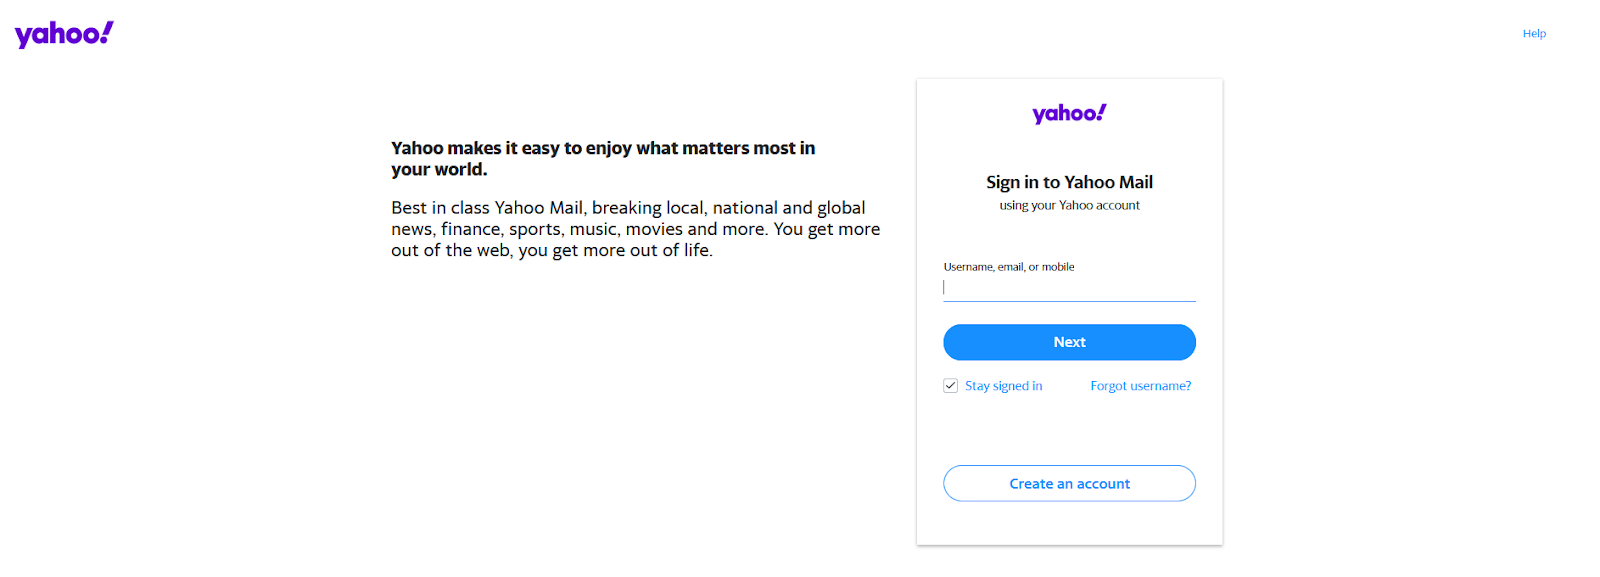Click the Yahoo logo inside the sign-in card
The height and width of the screenshot is (577, 1600).
pos(1069,113)
